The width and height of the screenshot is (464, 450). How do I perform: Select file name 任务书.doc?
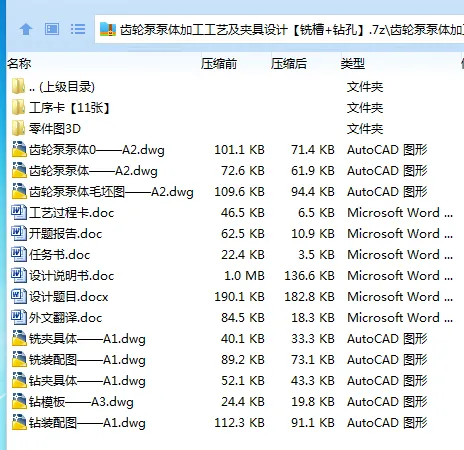click(59, 255)
